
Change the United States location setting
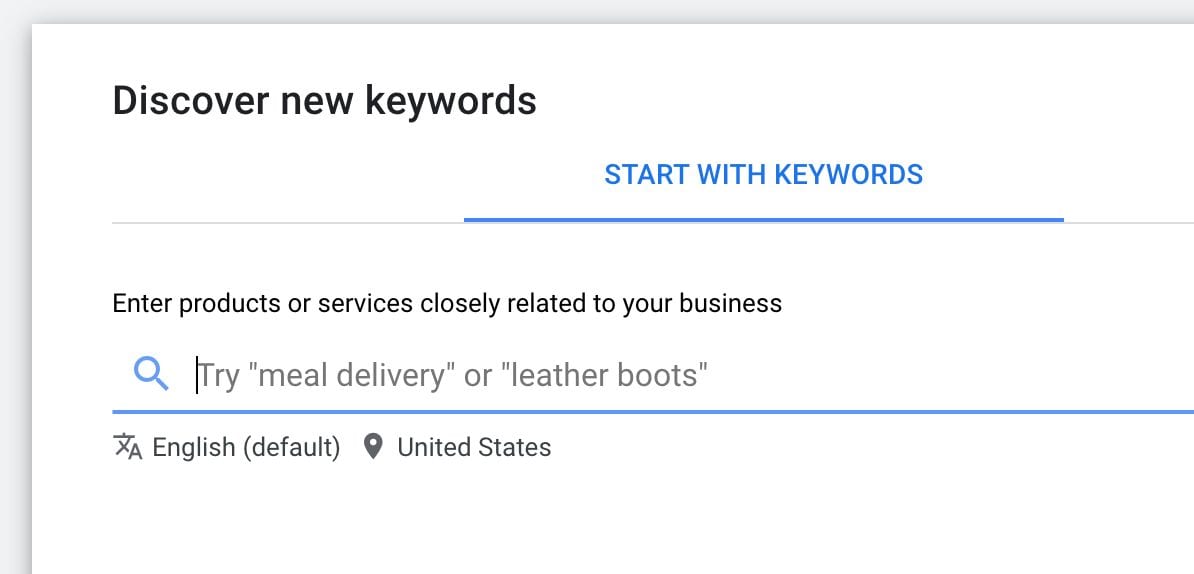tap(474, 447)
